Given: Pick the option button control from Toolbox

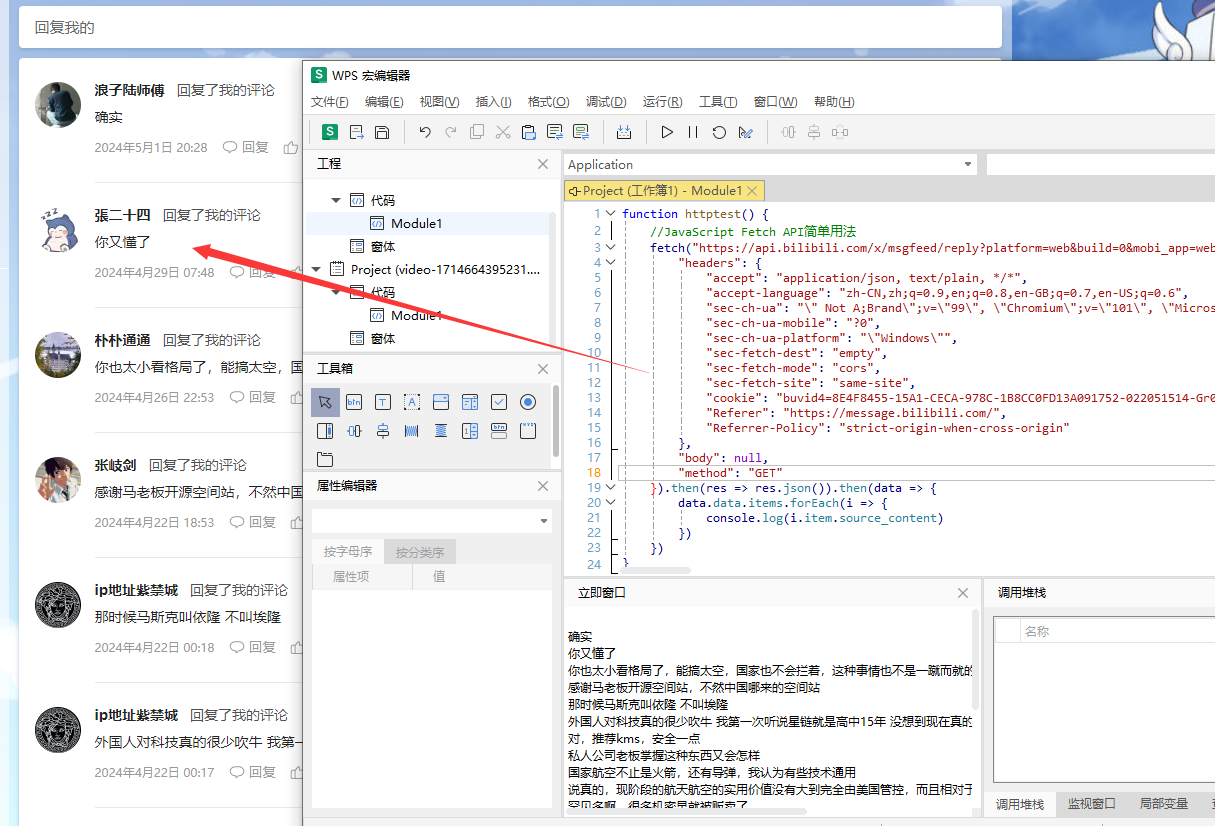Looking at the screenshot, I should coord(527,402).
